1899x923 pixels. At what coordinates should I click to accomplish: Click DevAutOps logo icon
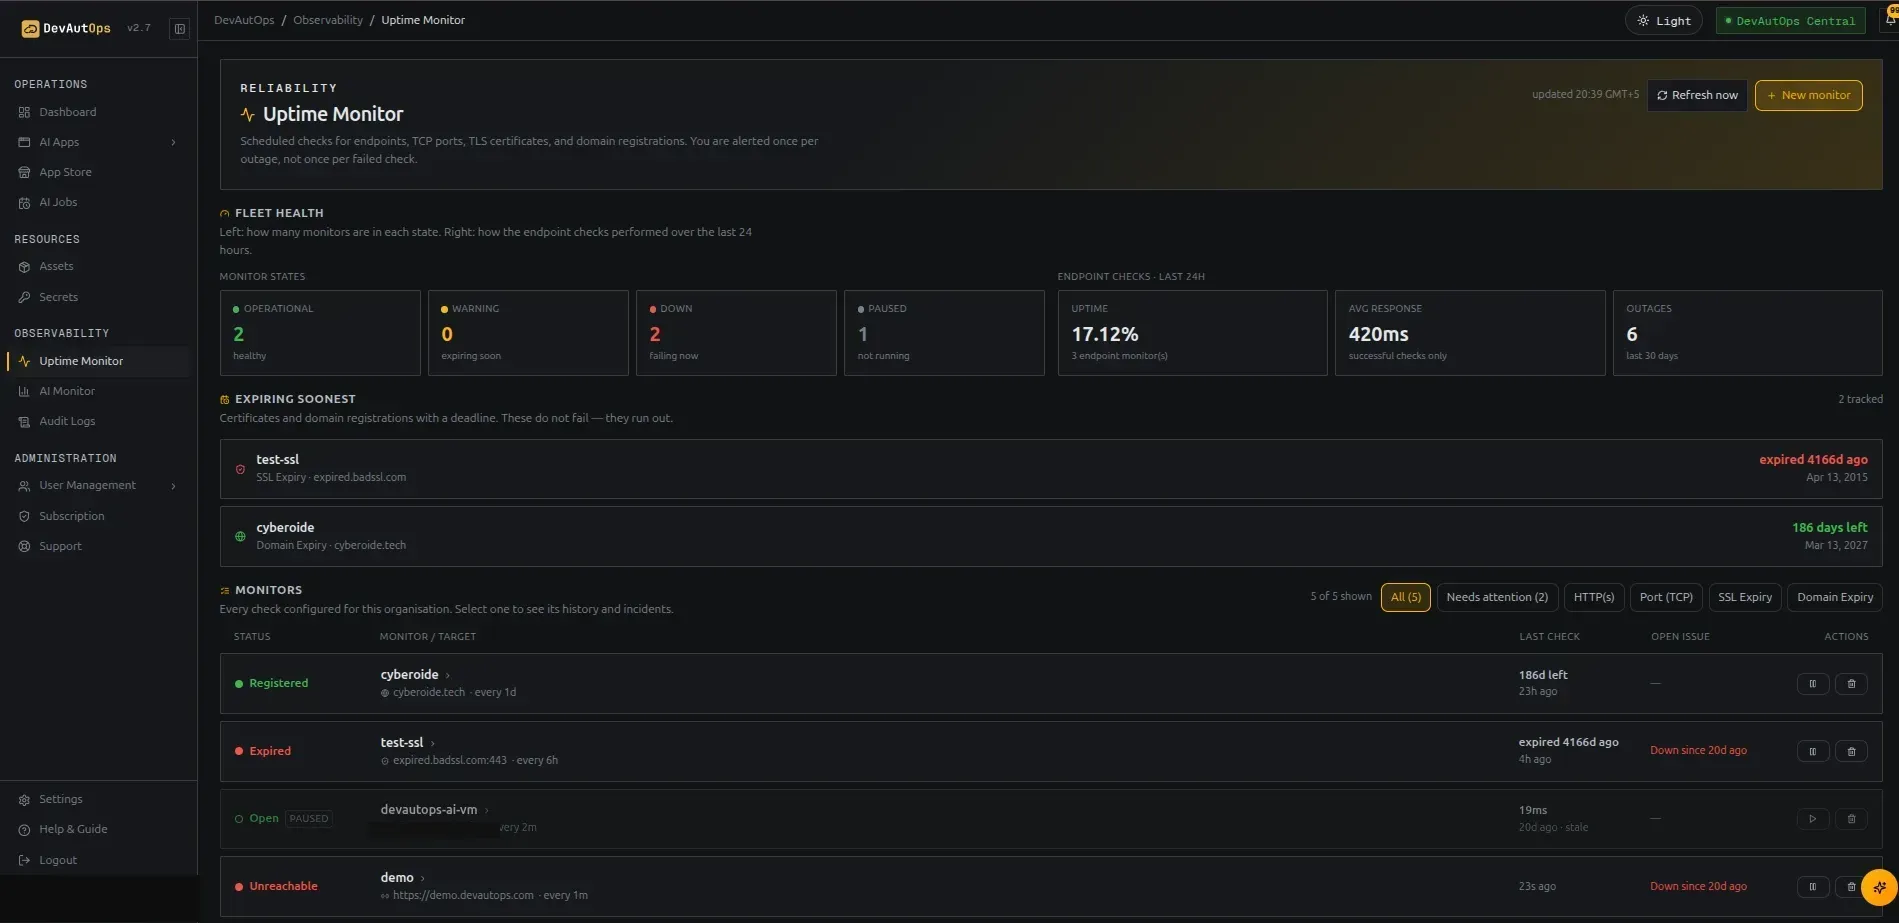click(x=30, y=29)
